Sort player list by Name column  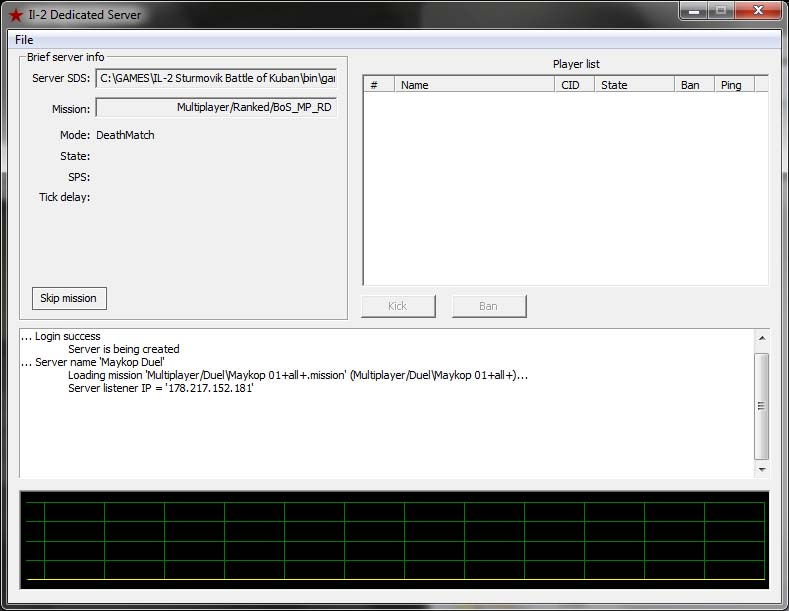pyautogui.click(x=475, y=85)
